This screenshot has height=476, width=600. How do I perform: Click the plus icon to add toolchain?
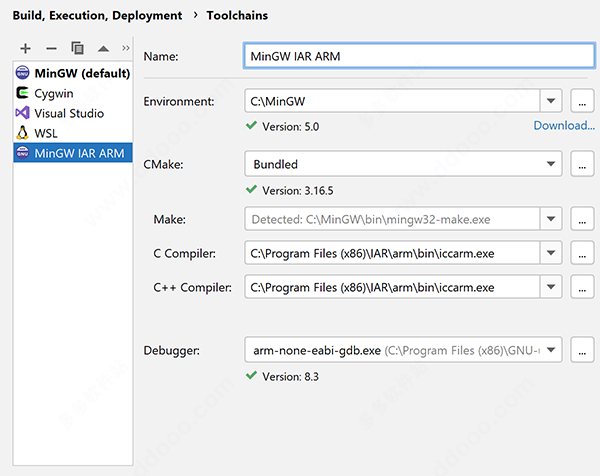[26, 48]
